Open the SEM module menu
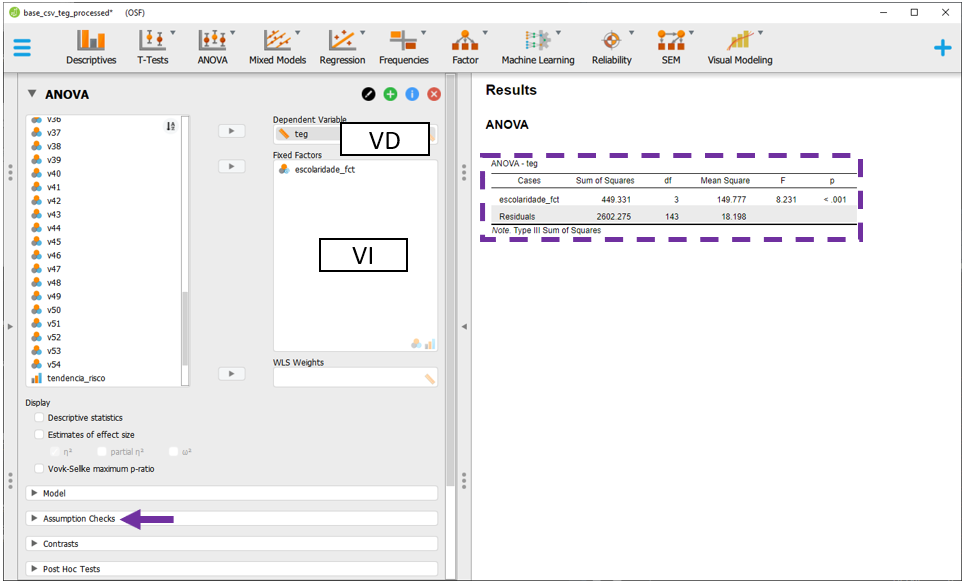The height and width of the screenshot is (587, 964). (670, 47)
